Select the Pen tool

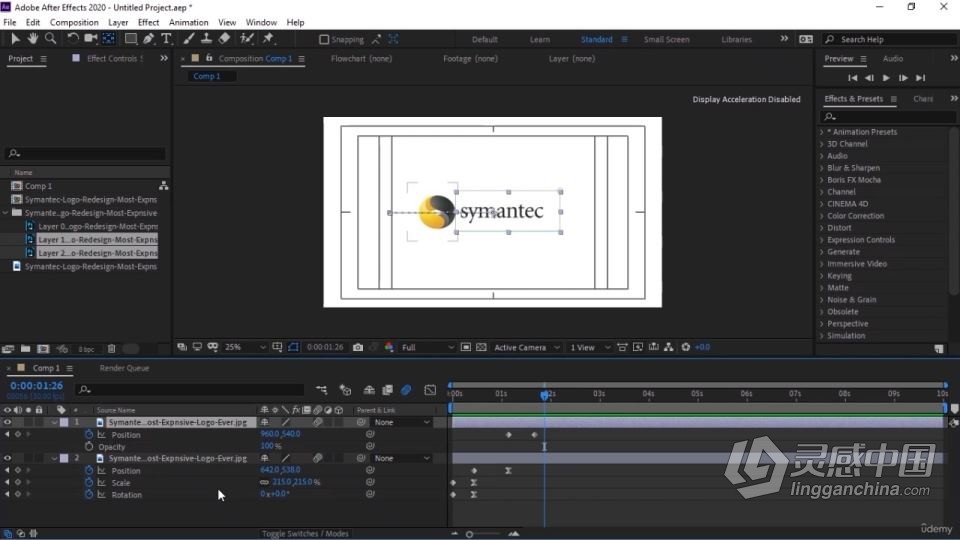point(148,39)
